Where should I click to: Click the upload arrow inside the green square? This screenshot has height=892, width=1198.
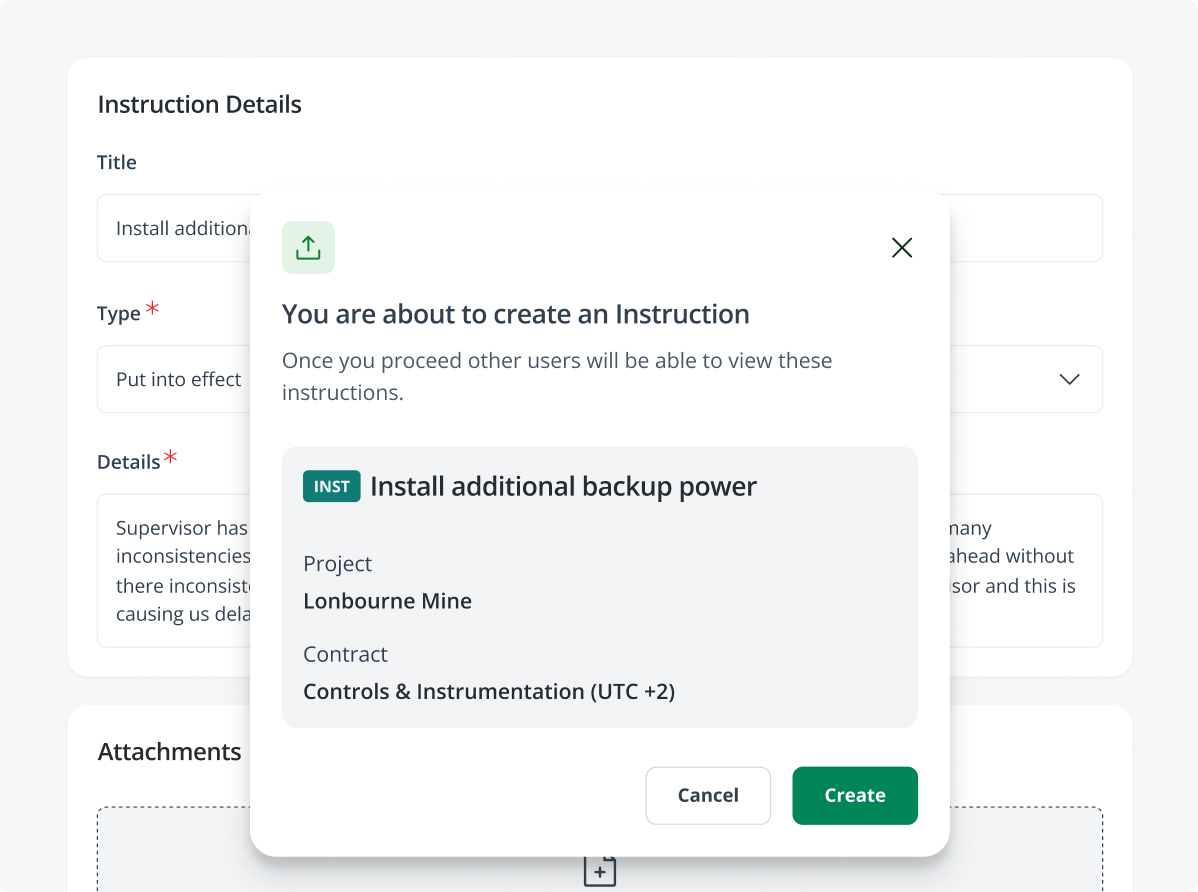tap(308, 247)
